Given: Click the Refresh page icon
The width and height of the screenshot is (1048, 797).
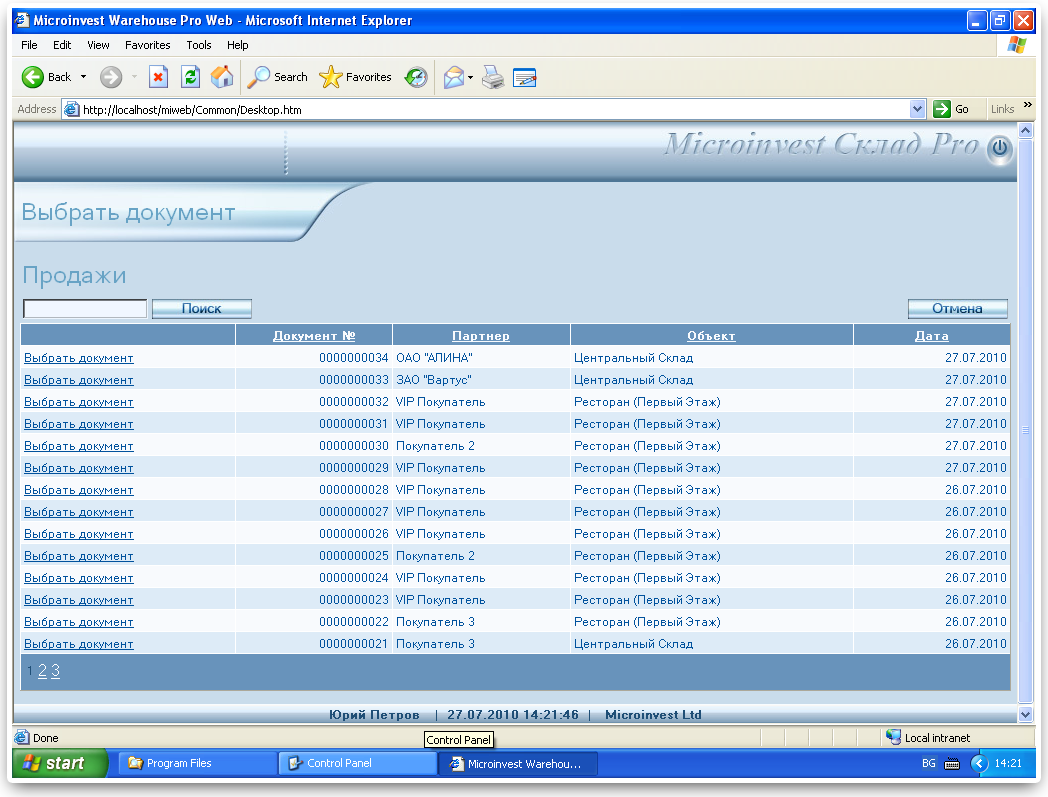Looking at the screenshot, I should coord(190,77).
